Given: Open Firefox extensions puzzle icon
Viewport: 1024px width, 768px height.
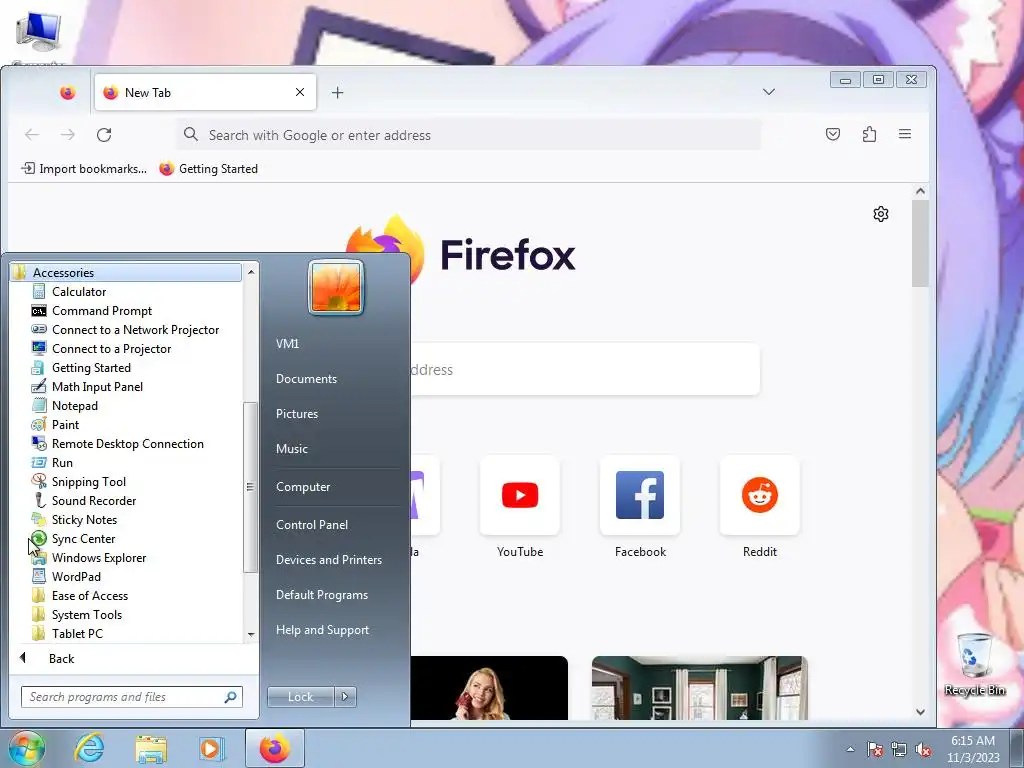Looking at the screenshot, I should 869,135.
